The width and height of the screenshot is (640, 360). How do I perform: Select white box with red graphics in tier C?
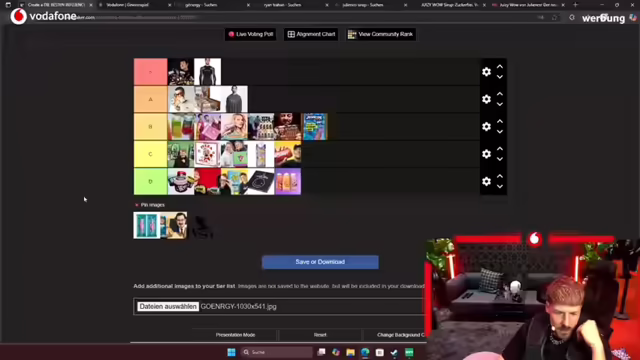[x=208, y=154]
